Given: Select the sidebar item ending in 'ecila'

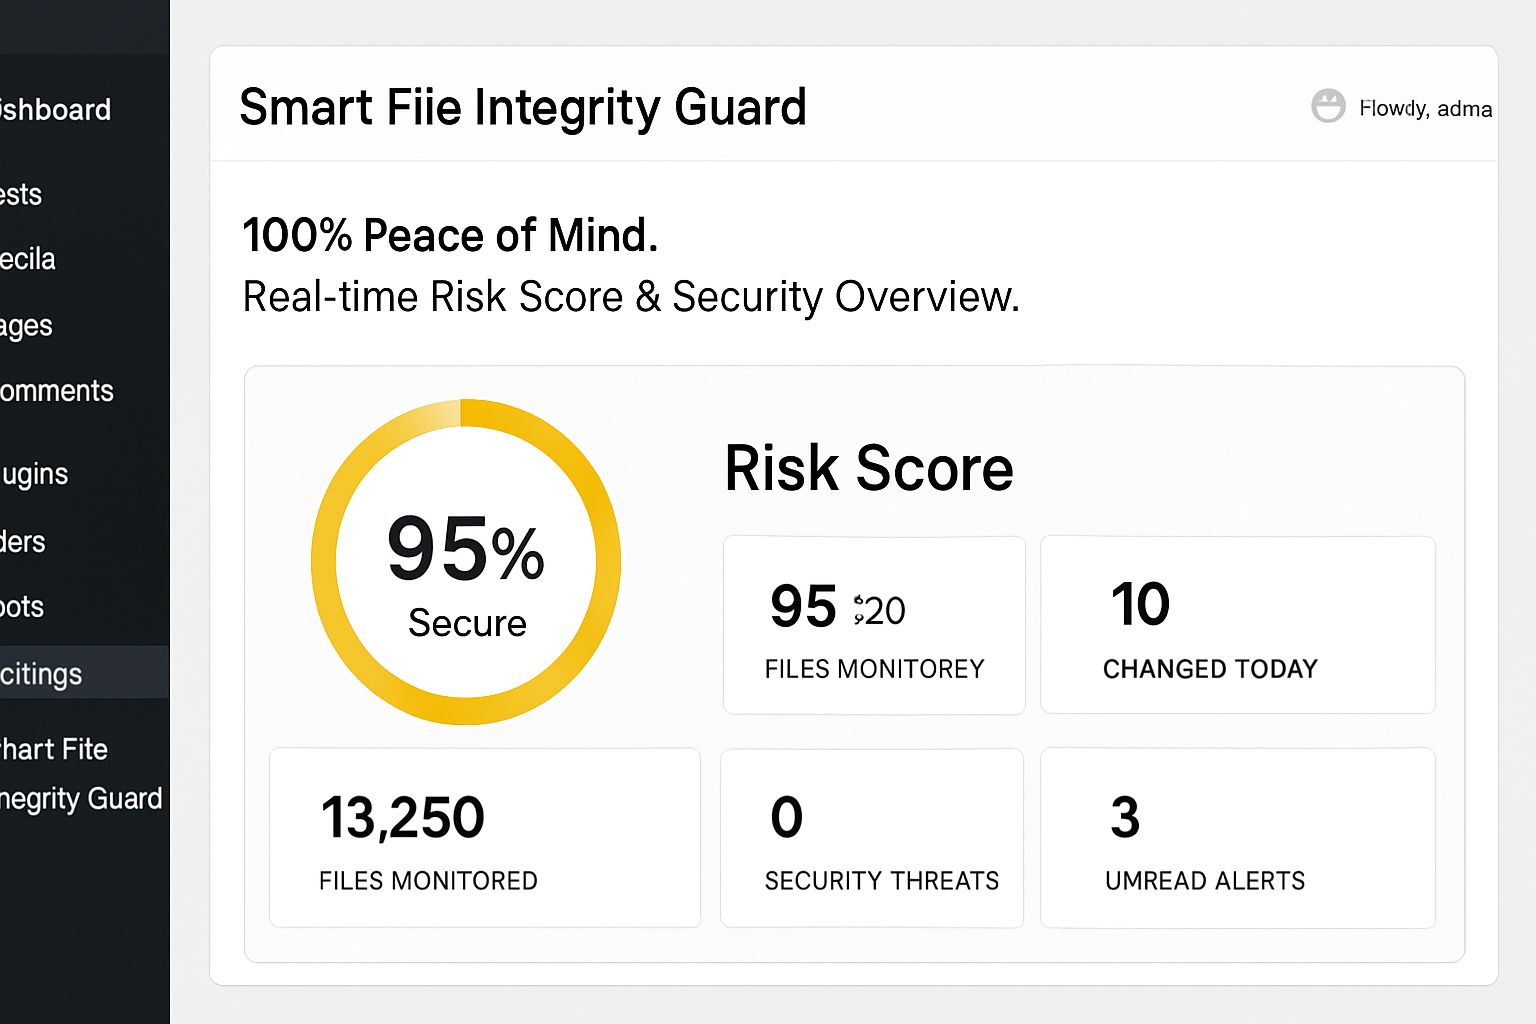Looking at the screenshot, I should pos(28,259).
